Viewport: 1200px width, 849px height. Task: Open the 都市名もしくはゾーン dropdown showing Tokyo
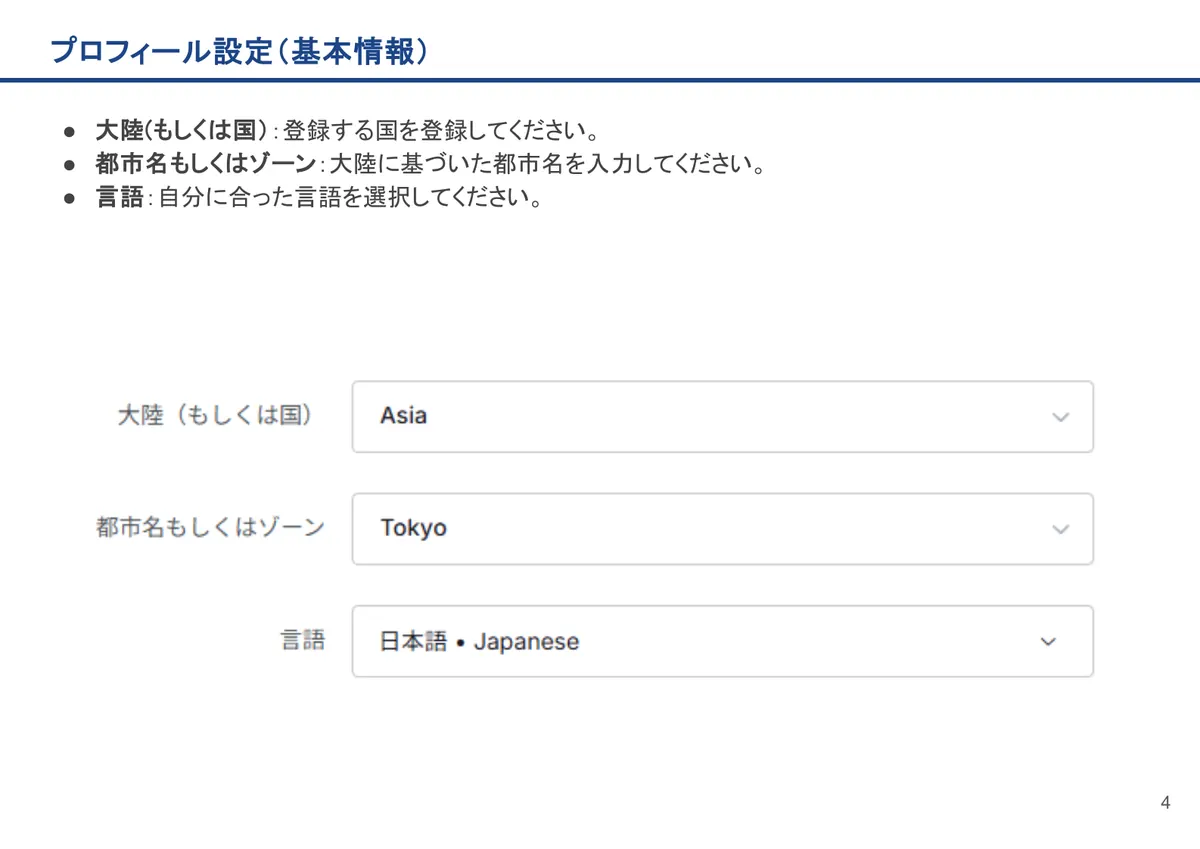722,528
